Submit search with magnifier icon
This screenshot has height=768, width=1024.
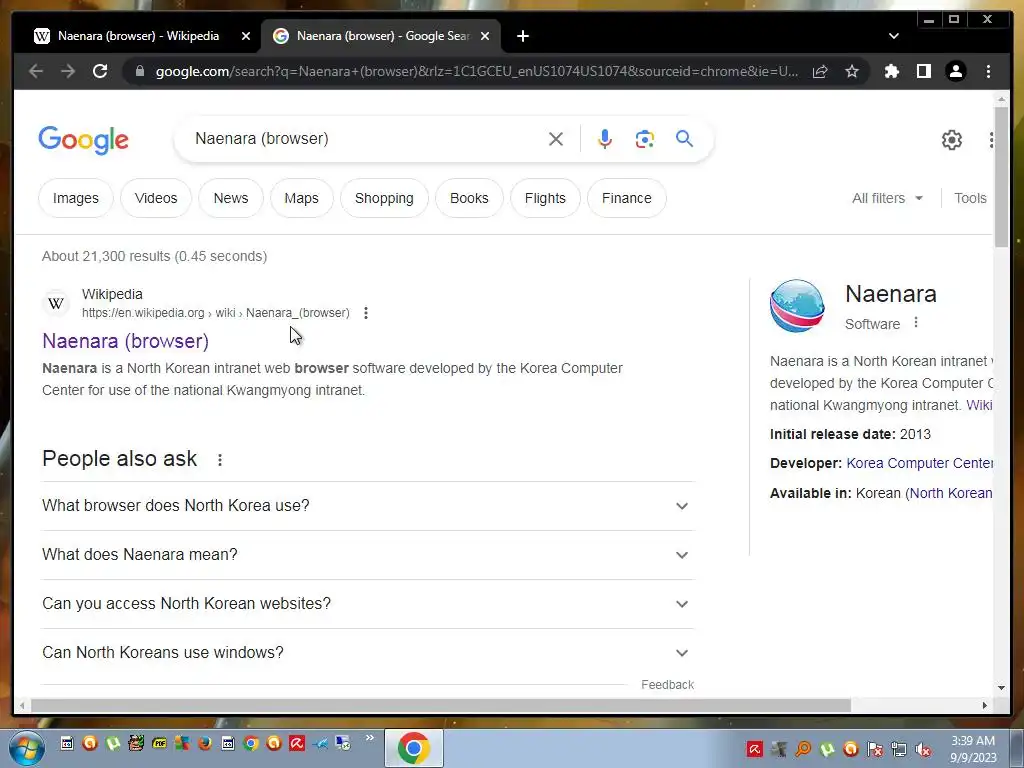[x=684, y=138]
